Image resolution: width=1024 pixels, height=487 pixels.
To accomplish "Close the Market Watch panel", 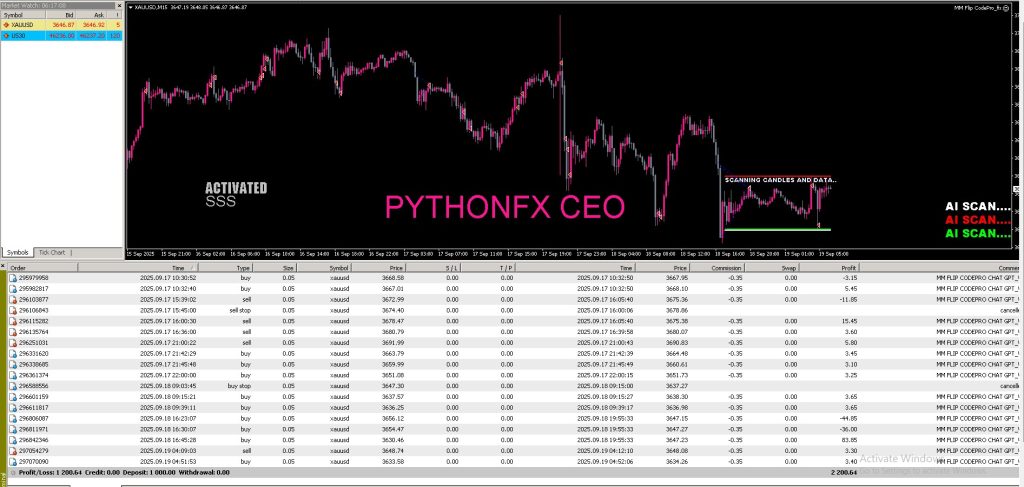I will click(x=118, y=5).
